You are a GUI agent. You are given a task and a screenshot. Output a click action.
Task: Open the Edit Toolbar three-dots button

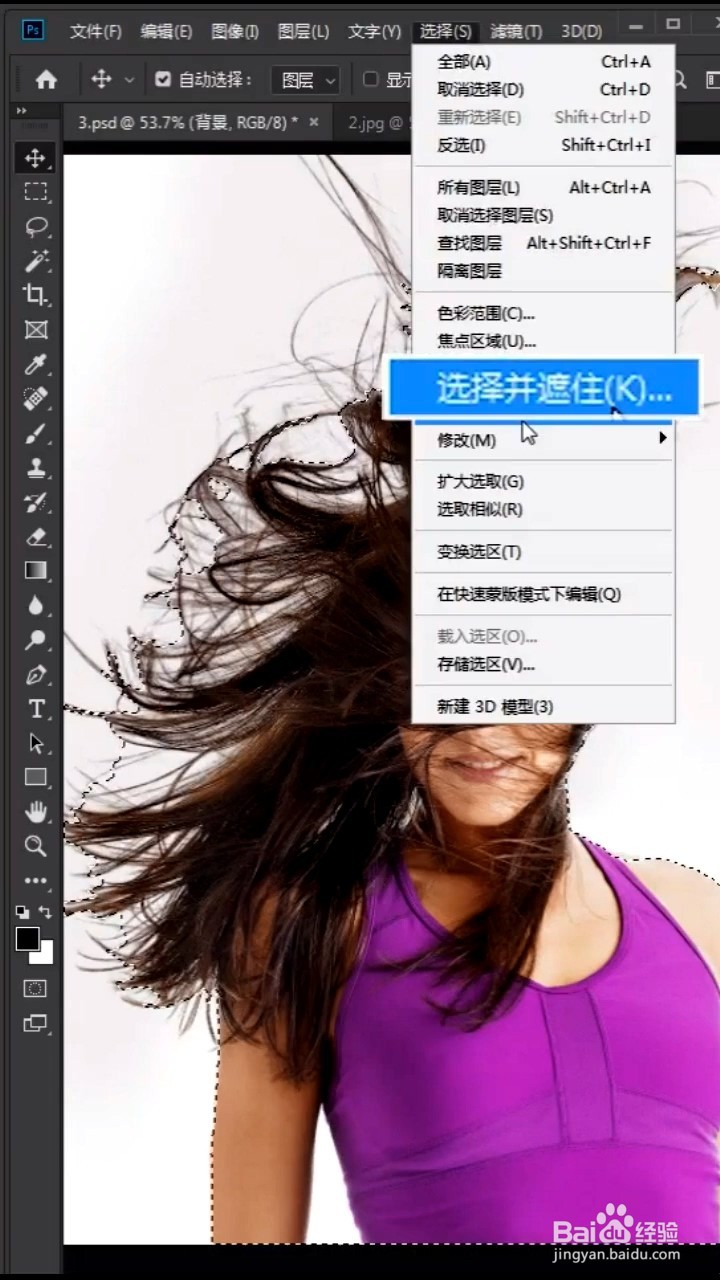36,881
